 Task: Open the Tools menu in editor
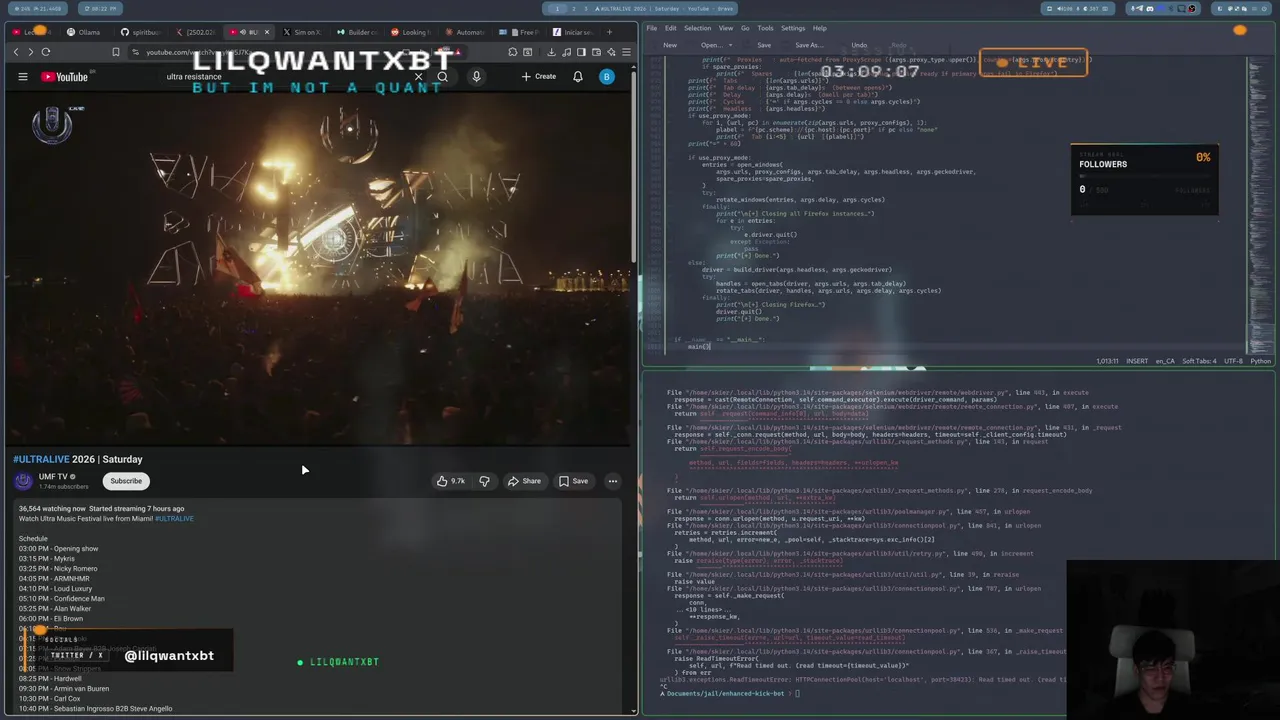click(765, 28)
